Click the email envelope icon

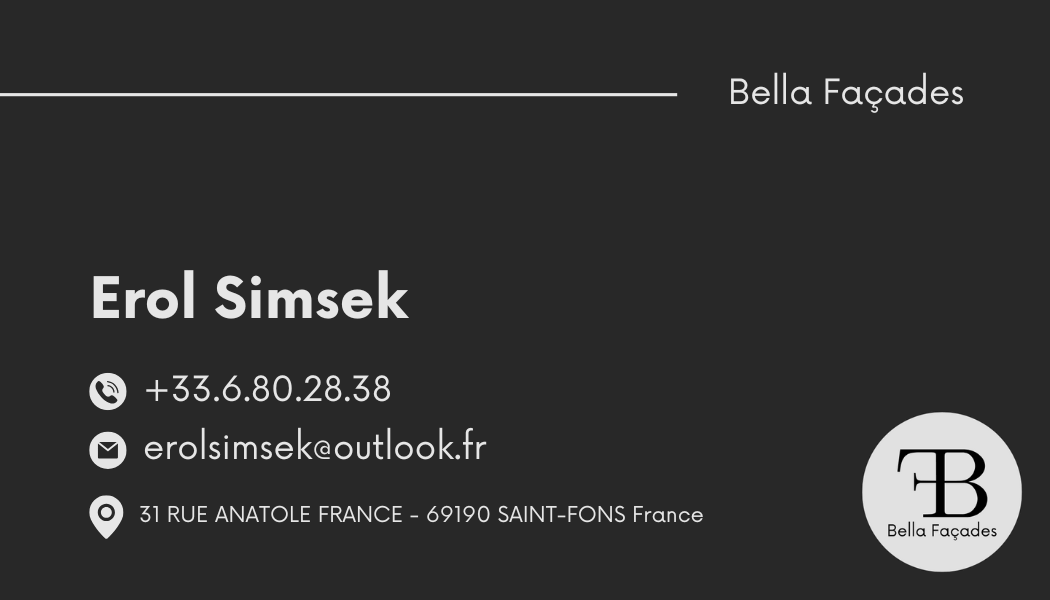click(x=108, y=450)
